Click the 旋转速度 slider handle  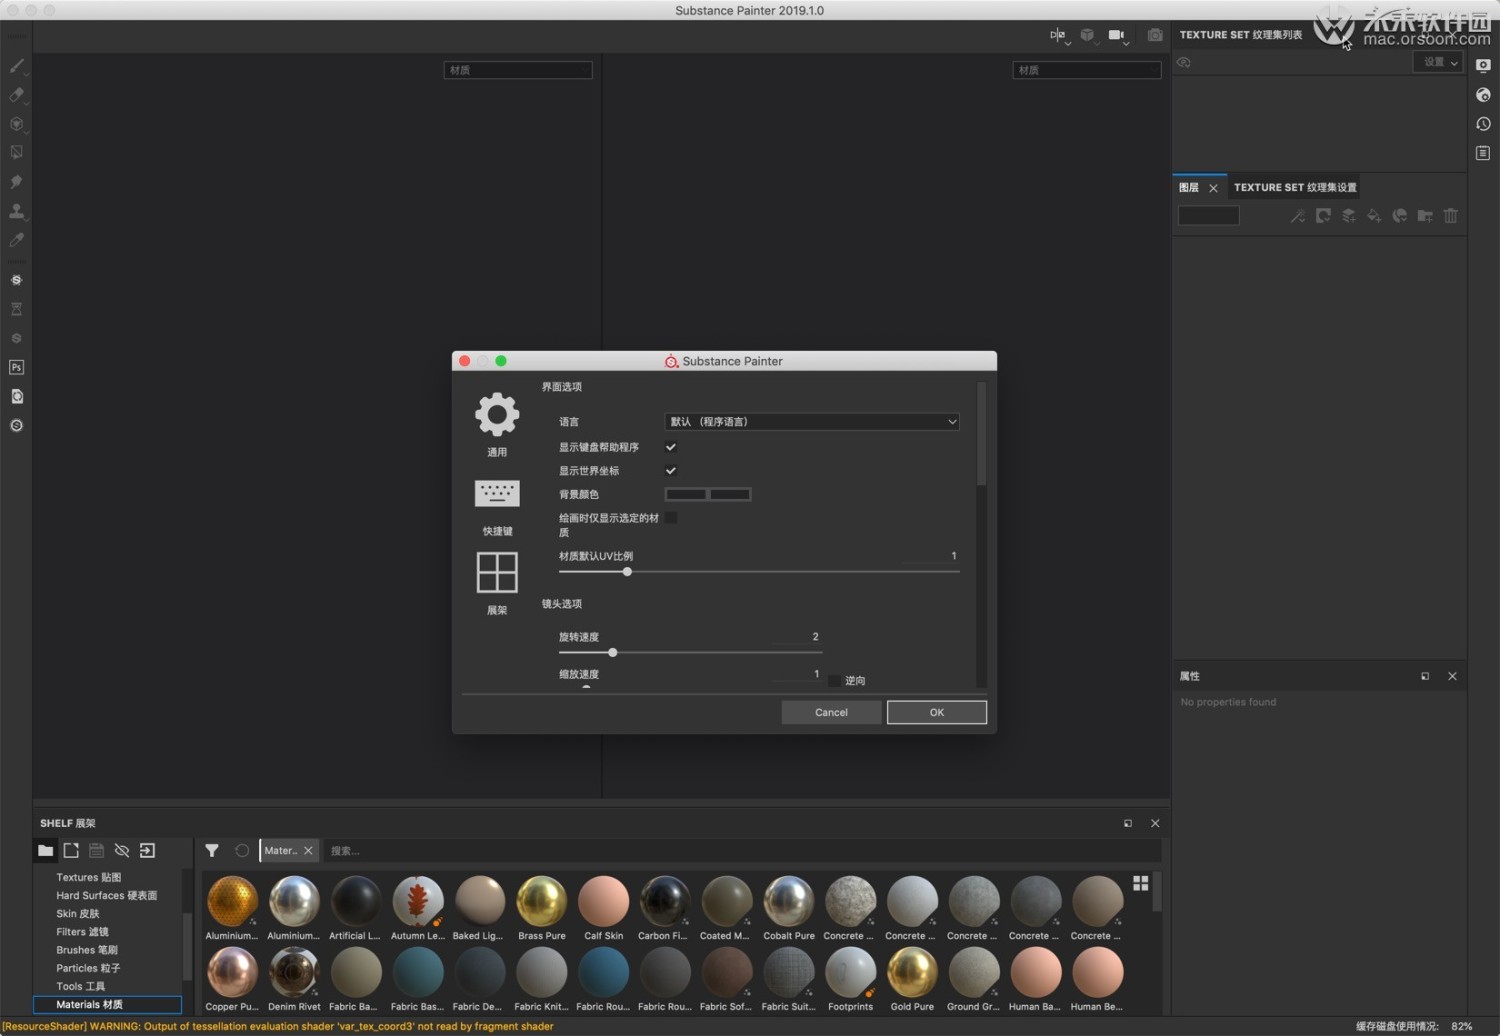613,653
